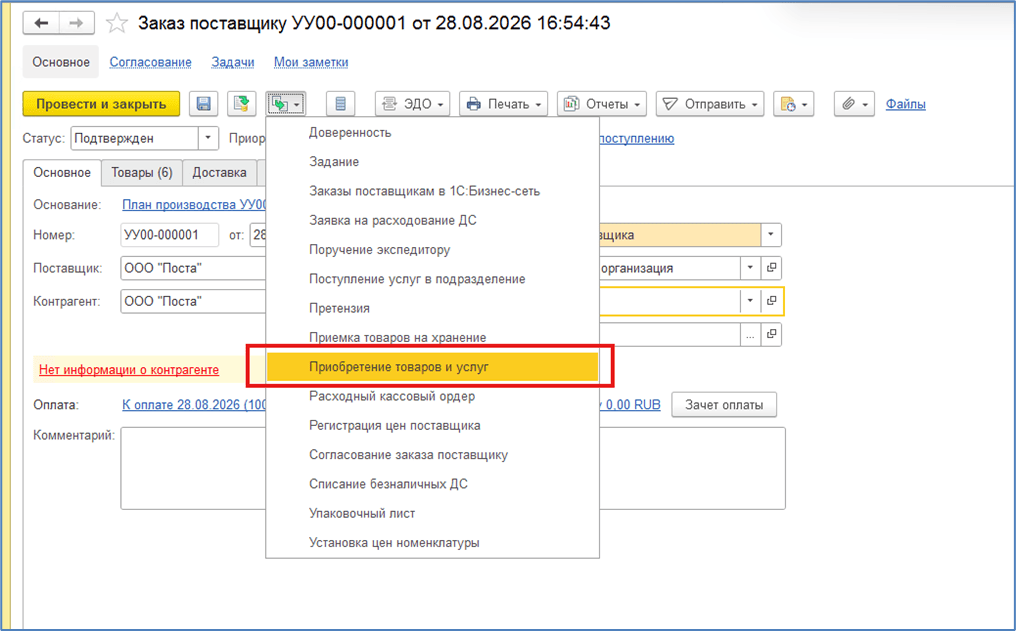This screenshot has height=631, width=1016.
Task: Open the document movements list icon
Action: click(x=340, y=104)
